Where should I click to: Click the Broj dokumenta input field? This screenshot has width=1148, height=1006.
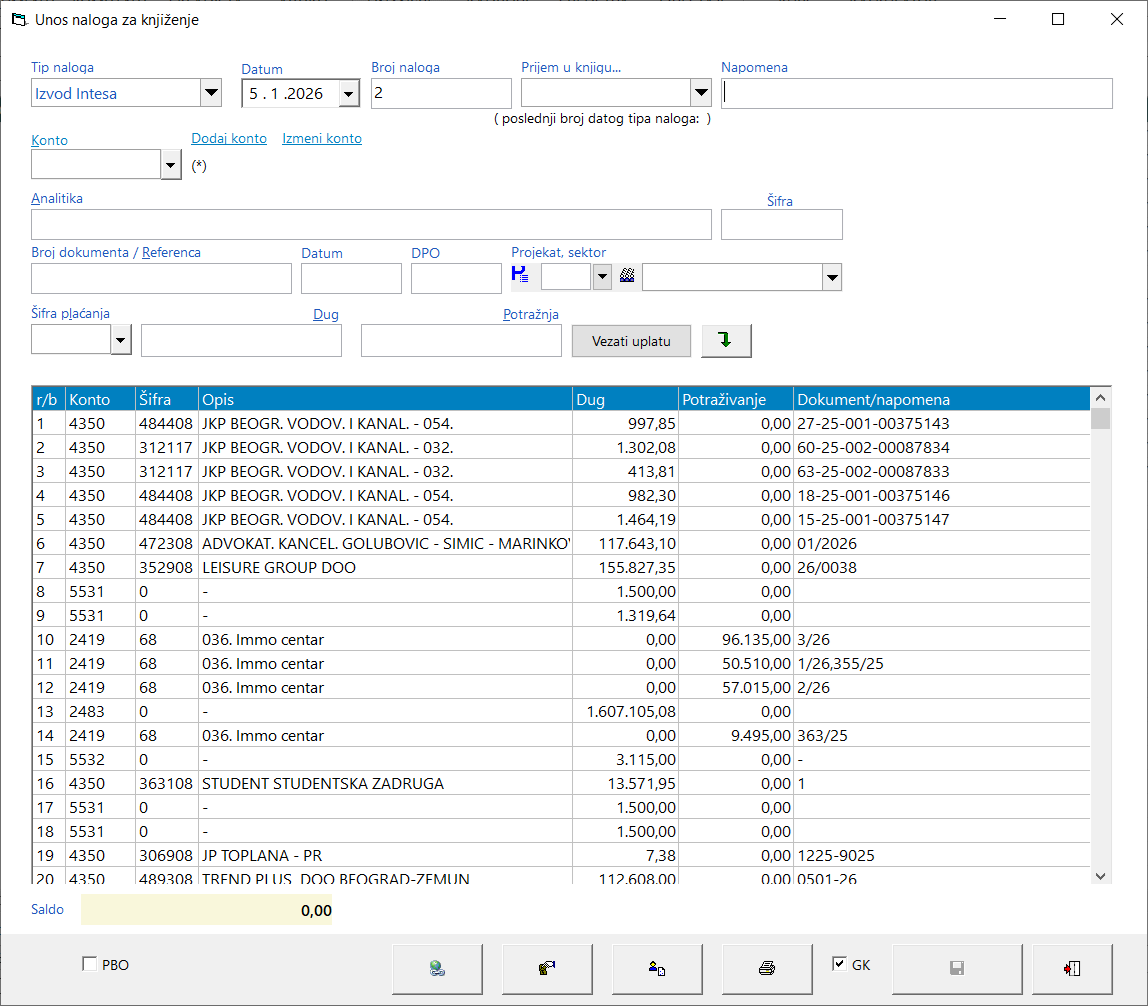click(161, 279)
